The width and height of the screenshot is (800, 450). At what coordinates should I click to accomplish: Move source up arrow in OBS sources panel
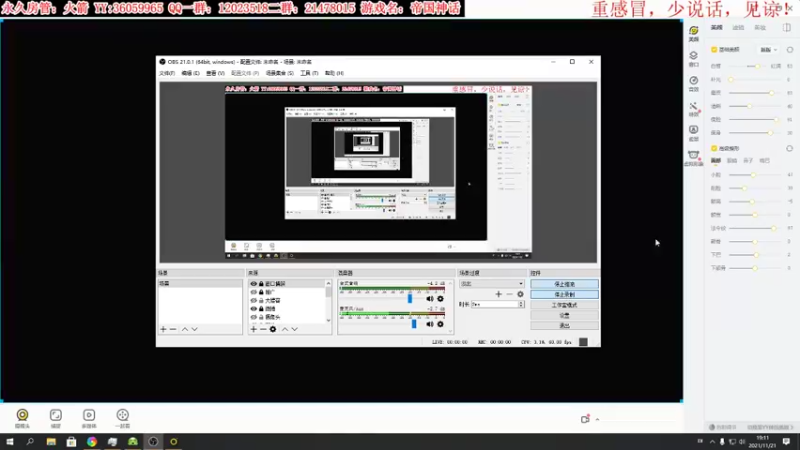[285, 329]
